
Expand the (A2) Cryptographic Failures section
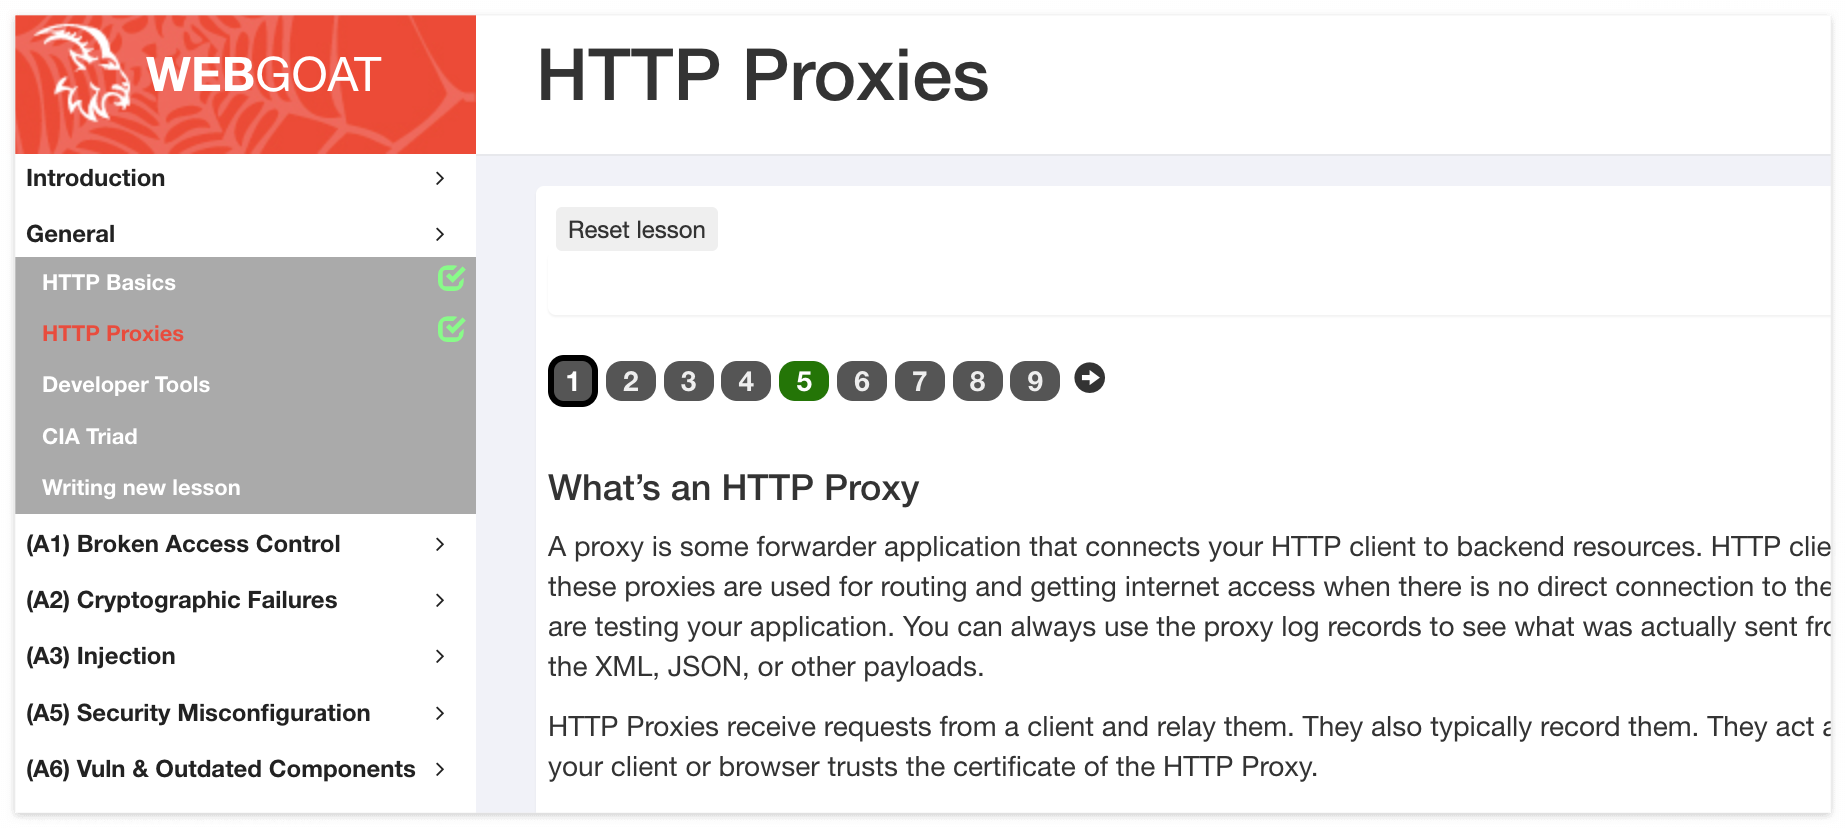[x=440, y=600]
